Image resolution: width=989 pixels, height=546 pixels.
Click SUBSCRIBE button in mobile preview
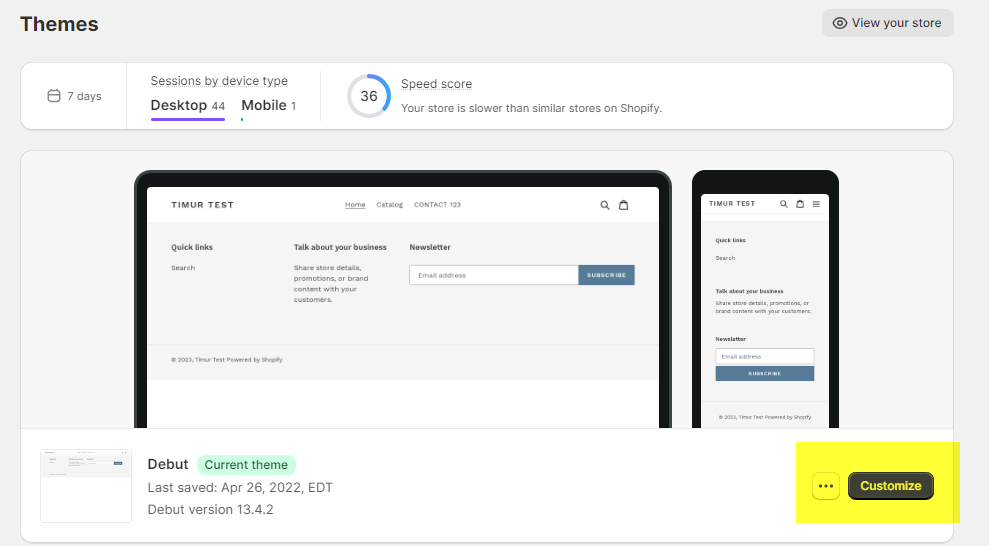pos(764,374)
